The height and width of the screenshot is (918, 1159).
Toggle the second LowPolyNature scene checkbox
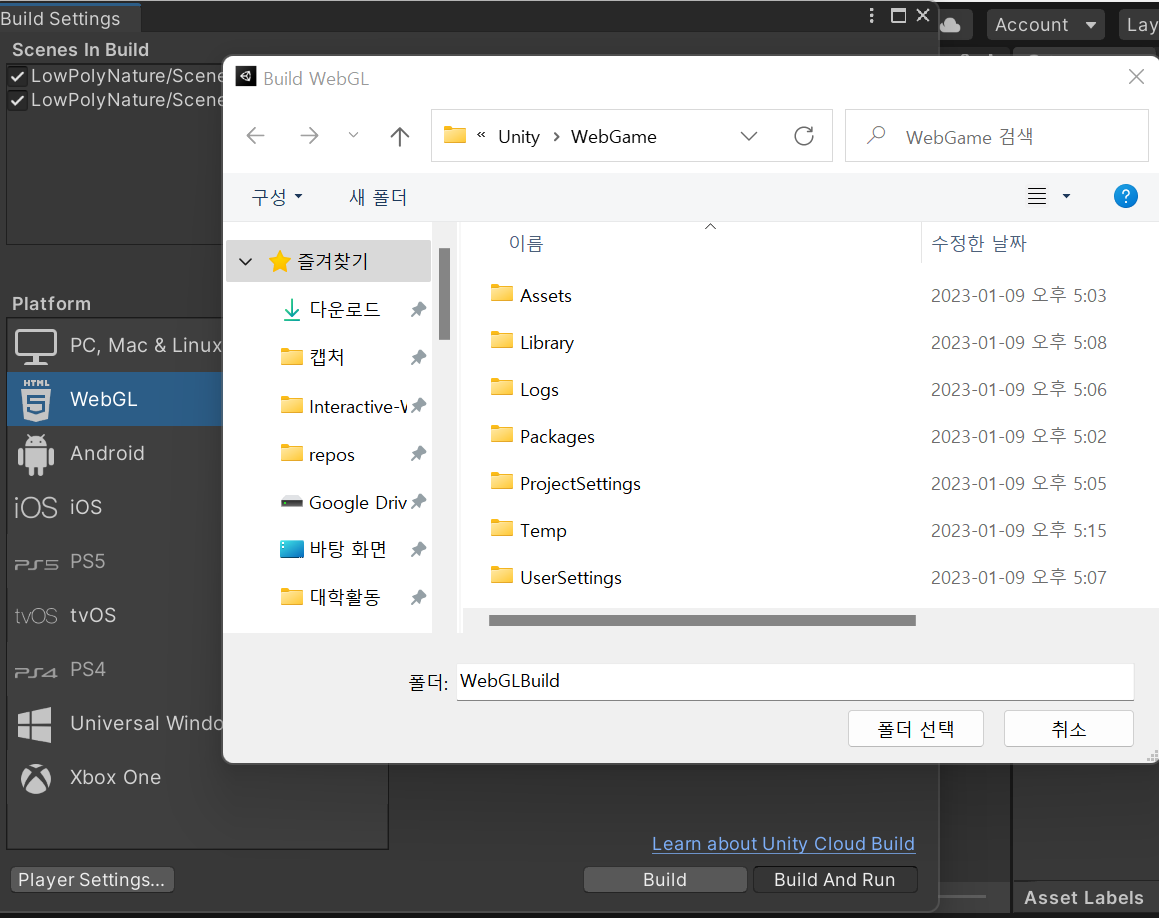click(x=18, y=101)
